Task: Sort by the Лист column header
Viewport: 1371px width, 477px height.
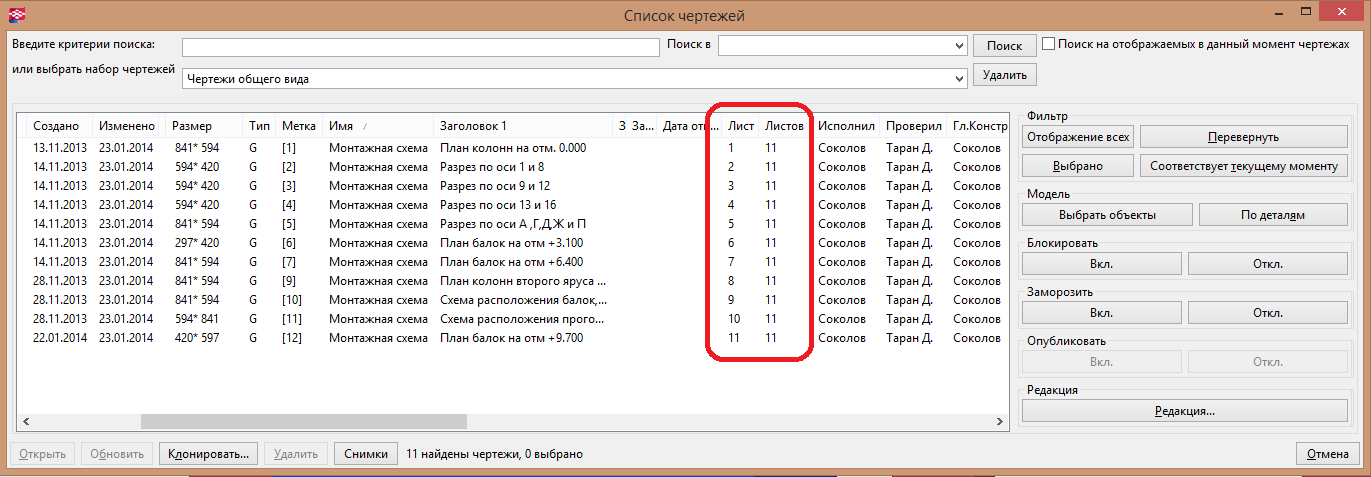Action: point(740,126)
